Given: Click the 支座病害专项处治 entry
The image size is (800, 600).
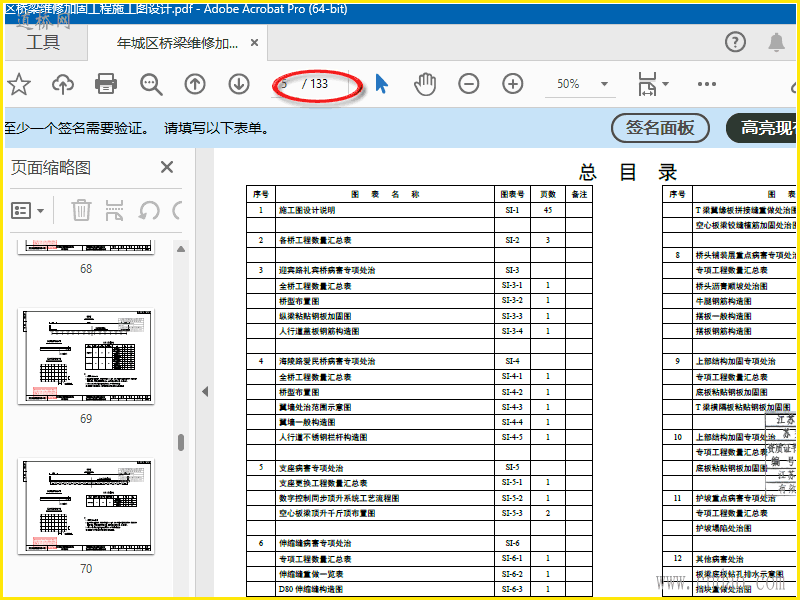Looking at the screenshot, I should 311,468.
